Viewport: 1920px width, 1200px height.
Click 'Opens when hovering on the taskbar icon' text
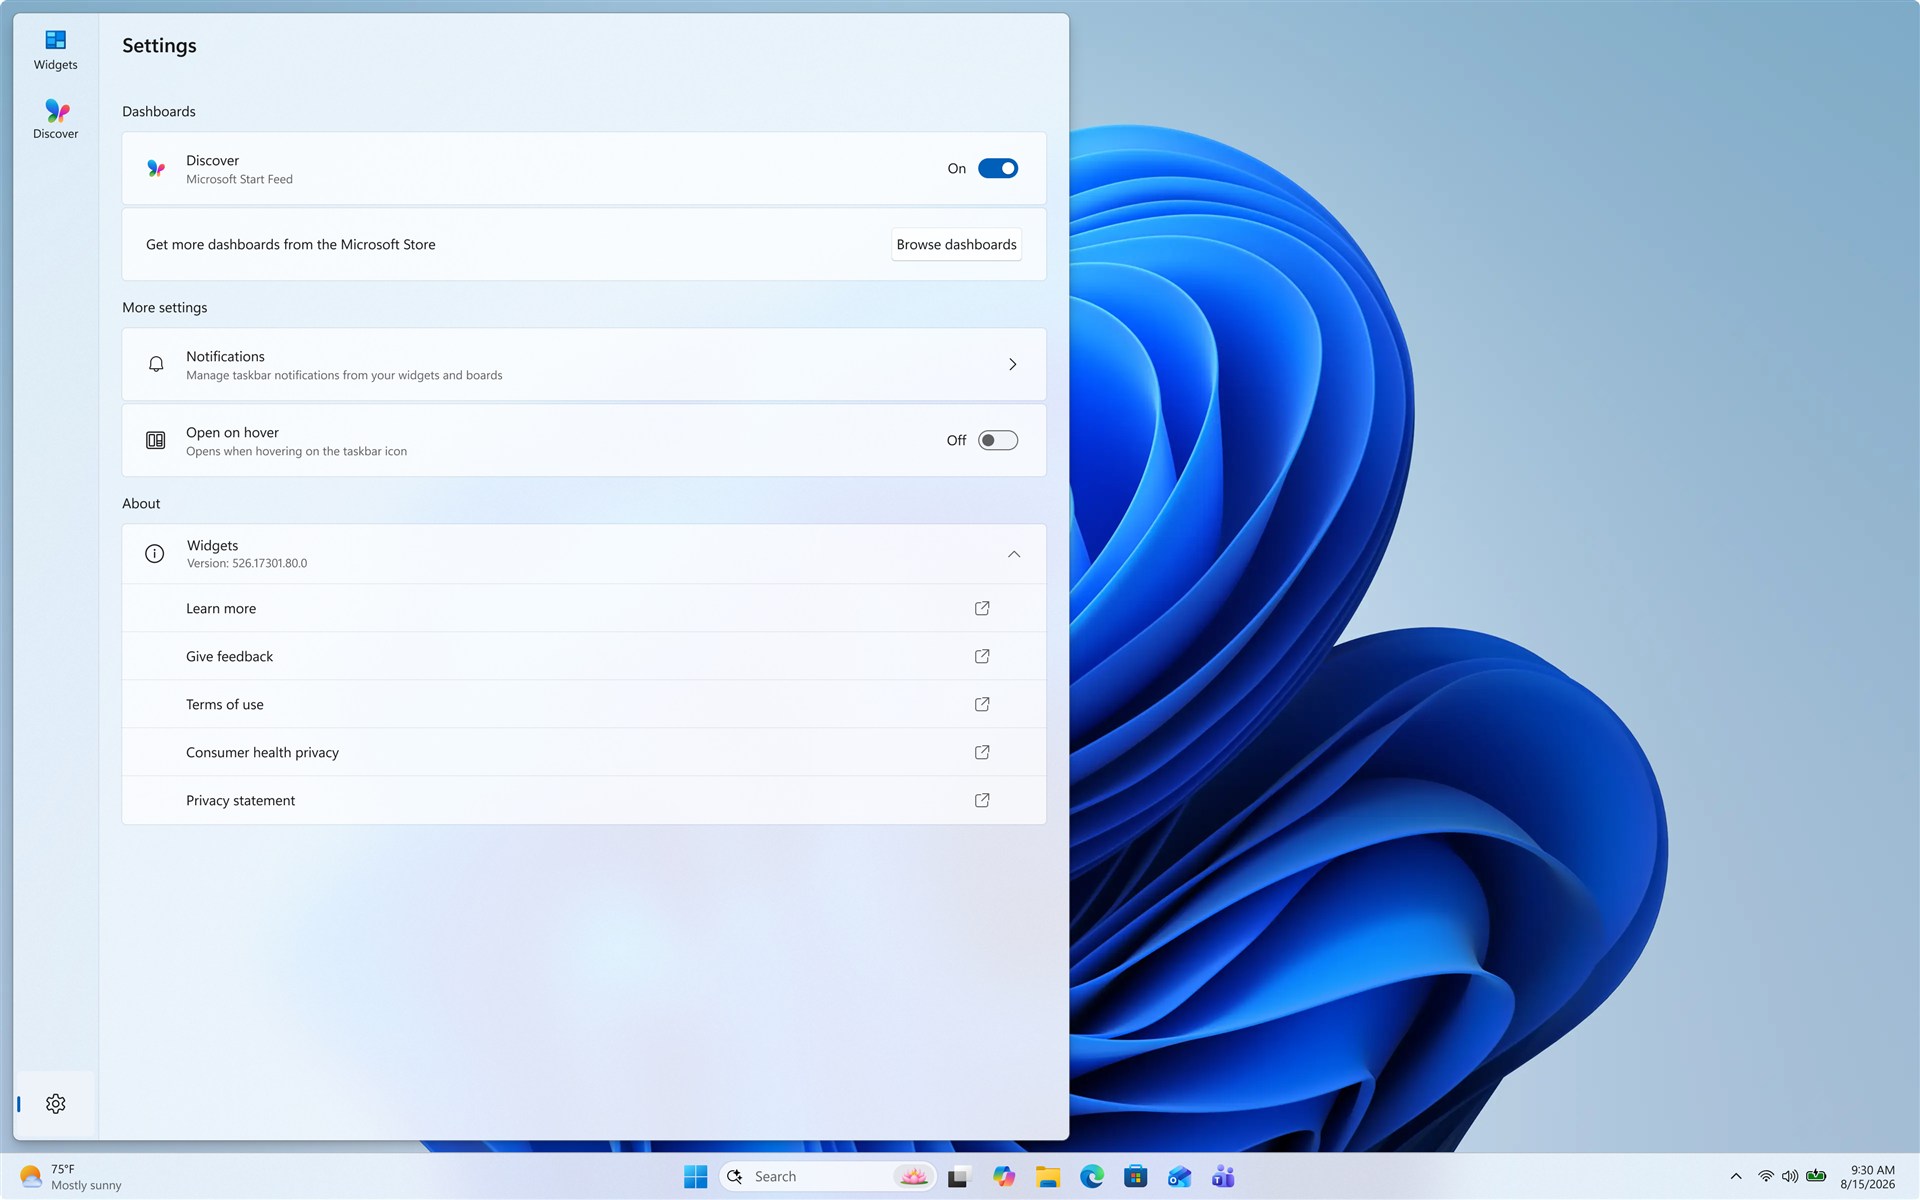[x=296, y=452]
